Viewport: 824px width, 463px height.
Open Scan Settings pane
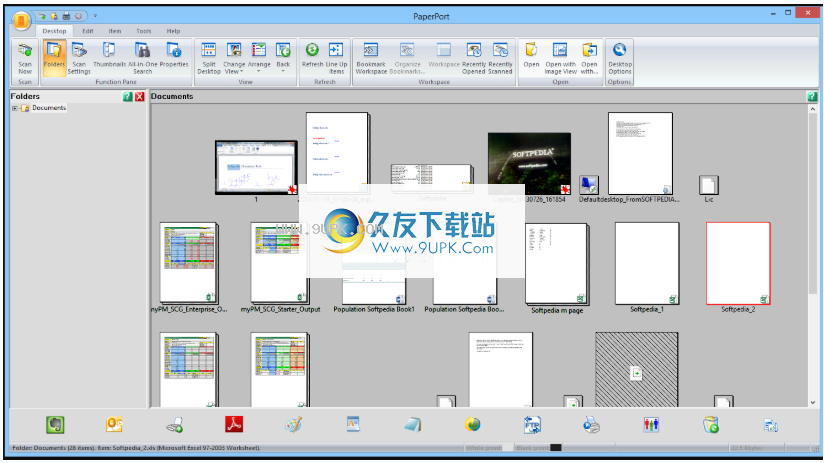[79, 58]
